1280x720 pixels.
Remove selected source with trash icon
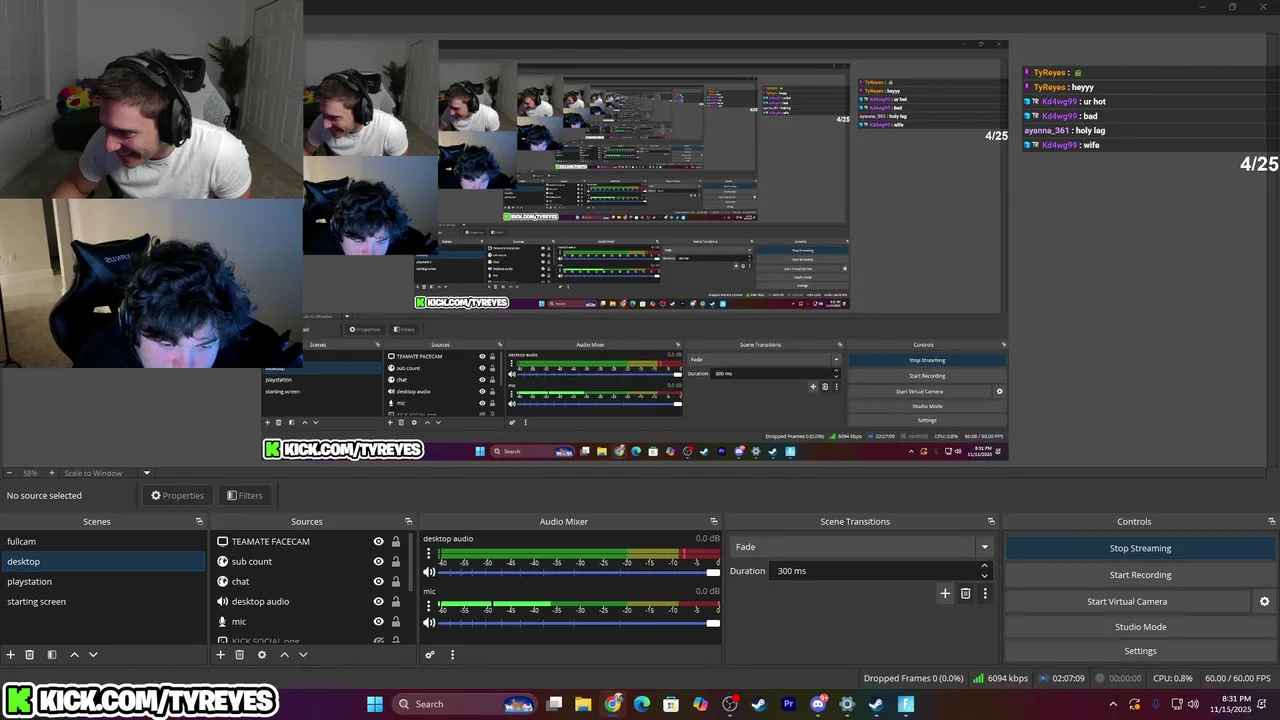tap(240, 655)
